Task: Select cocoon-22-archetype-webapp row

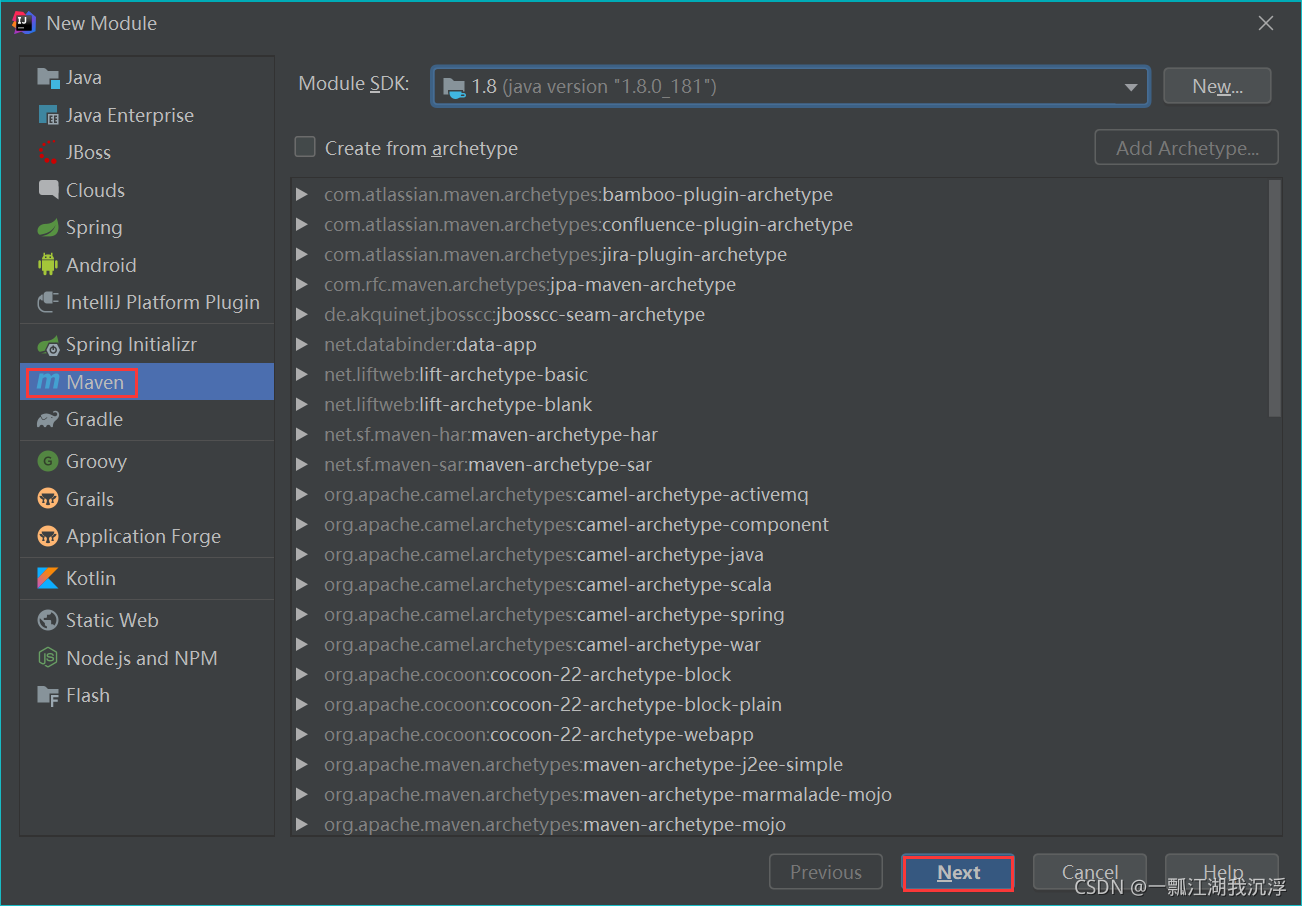Action: pyautogui.click(x=779, y=735)
